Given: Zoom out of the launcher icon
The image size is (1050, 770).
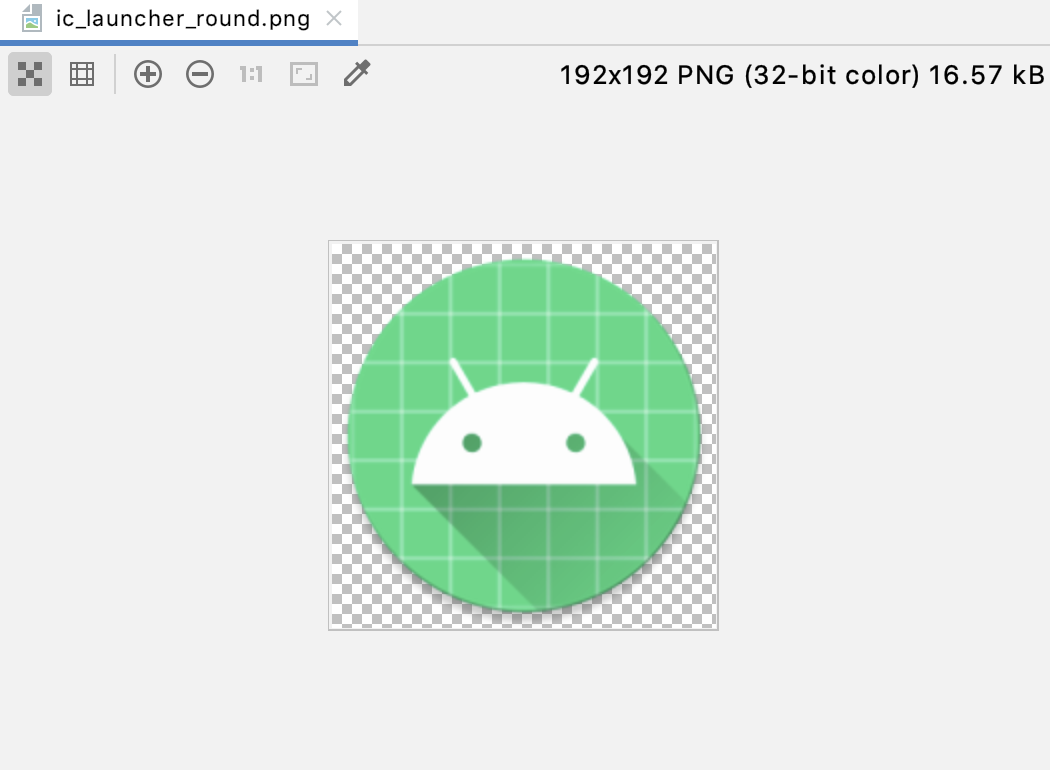Looking at the screenshot, I should (199, 74).
